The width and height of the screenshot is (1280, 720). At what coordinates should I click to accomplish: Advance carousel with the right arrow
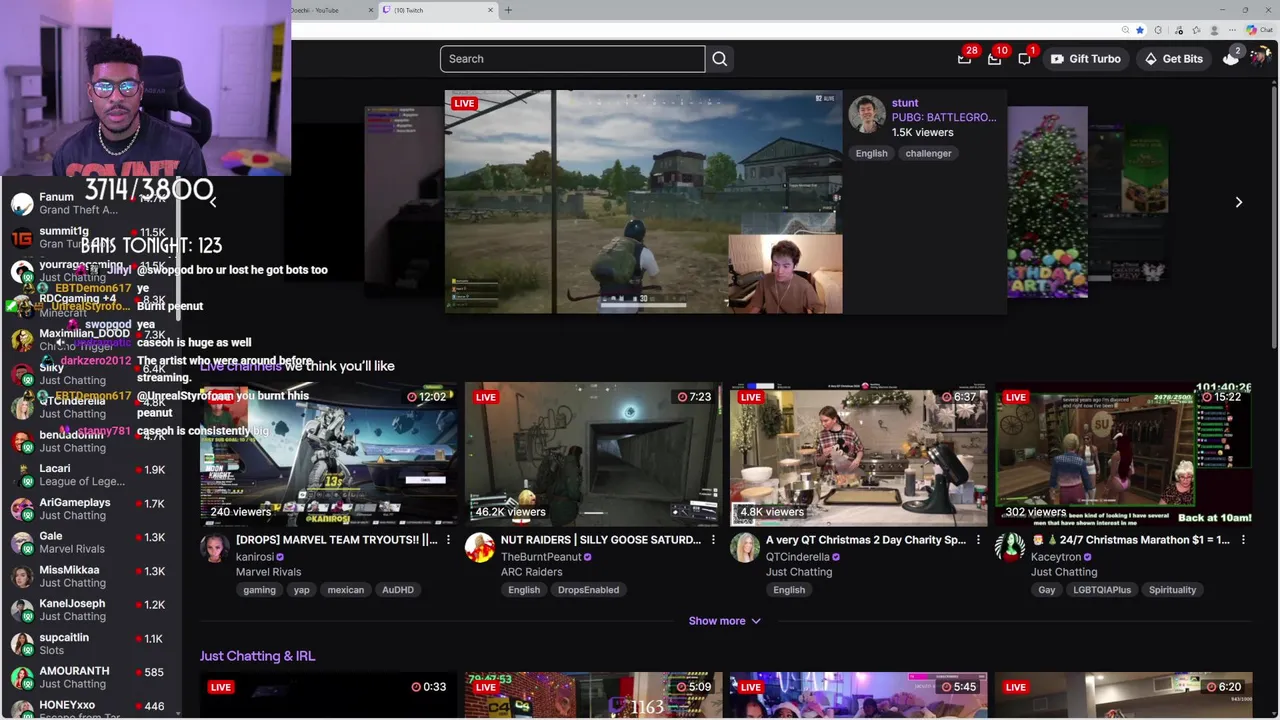pyautogui.click(x=1238, y=202)
